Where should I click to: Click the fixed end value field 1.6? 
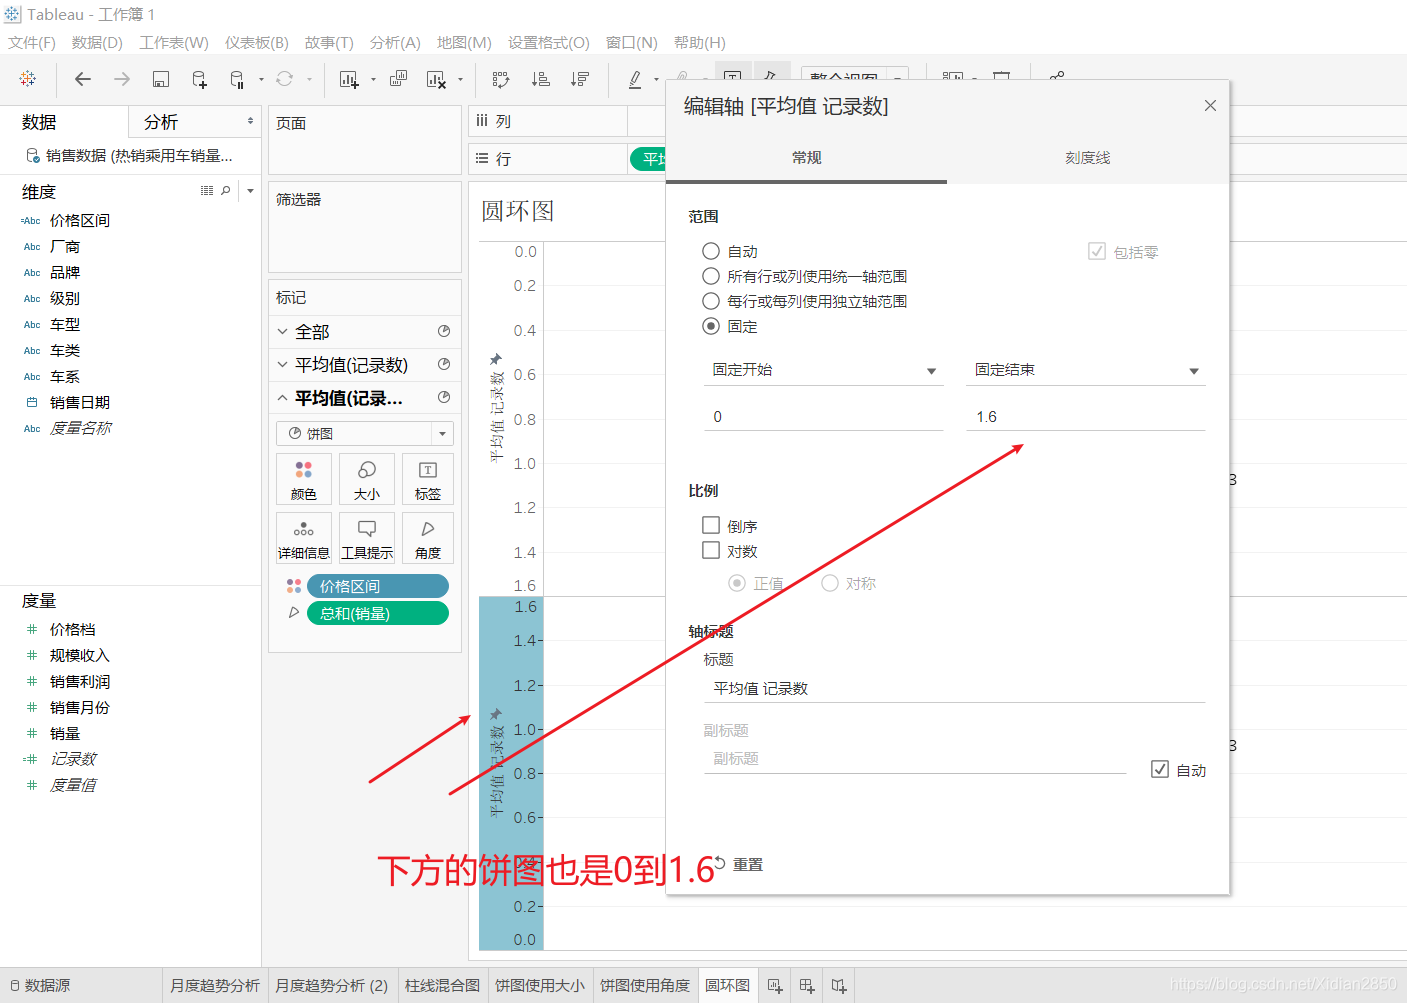1086,417
